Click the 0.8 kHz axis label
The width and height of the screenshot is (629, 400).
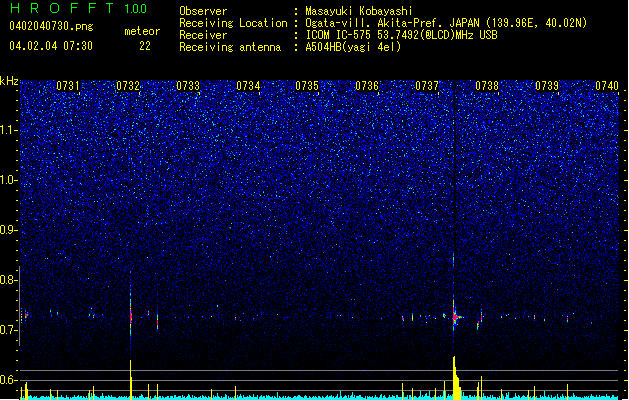[9, 280]
